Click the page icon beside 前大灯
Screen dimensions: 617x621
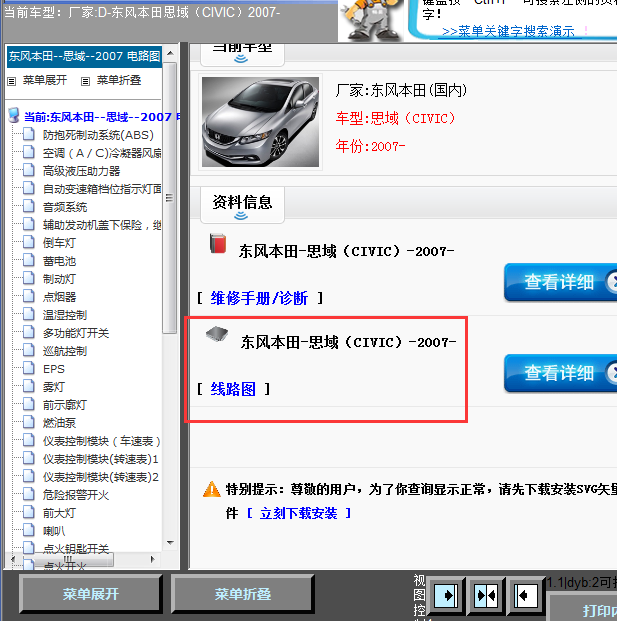click(x=29, y=512)
